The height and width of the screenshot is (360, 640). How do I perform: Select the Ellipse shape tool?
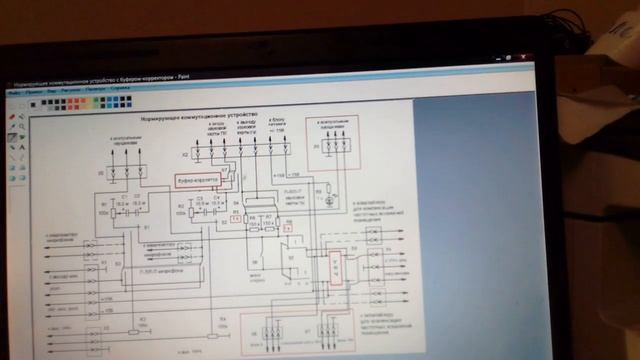click(12, 178)
